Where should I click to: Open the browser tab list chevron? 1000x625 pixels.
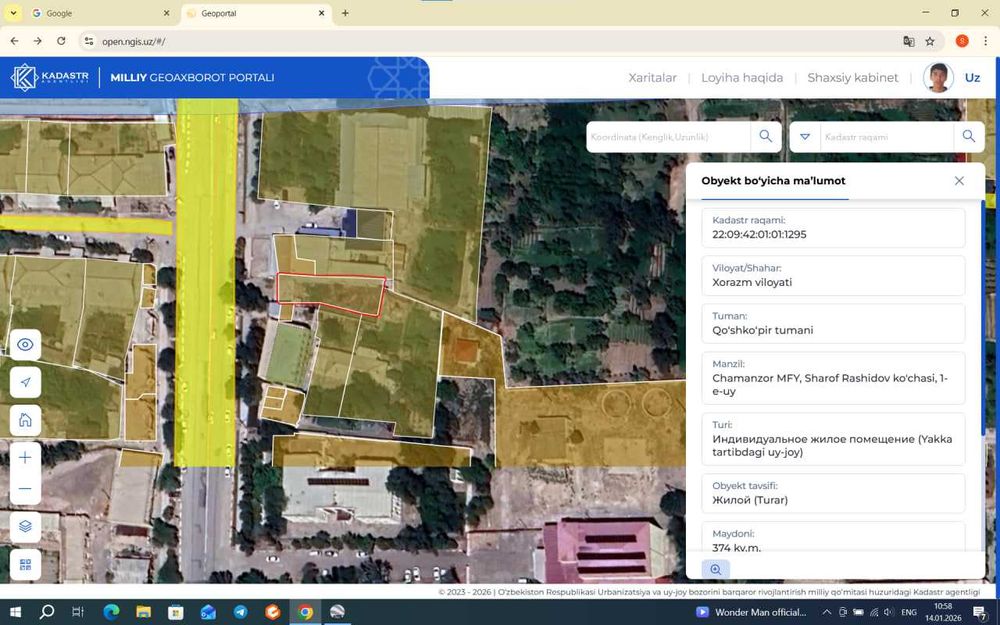[14, 13]
